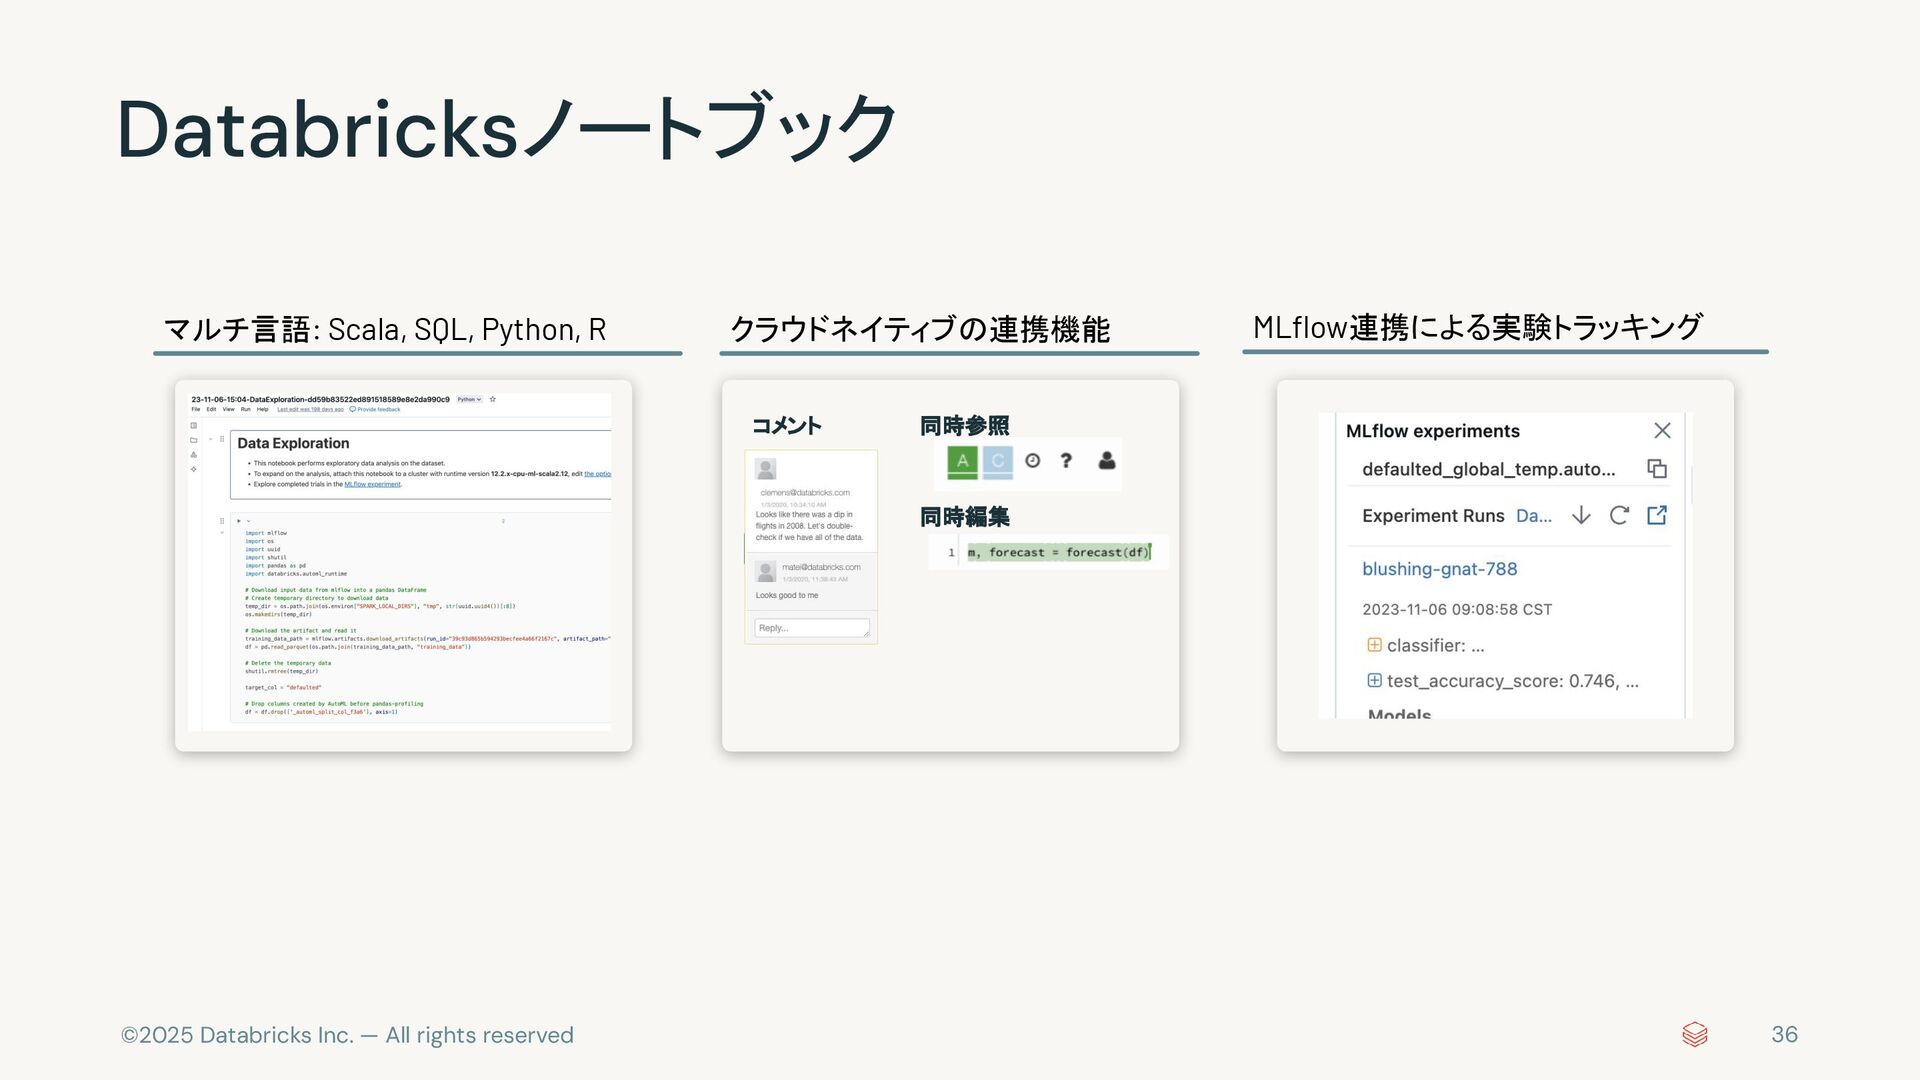
Task: Open the Run menu in the notebook
Action: click(246, 409)
